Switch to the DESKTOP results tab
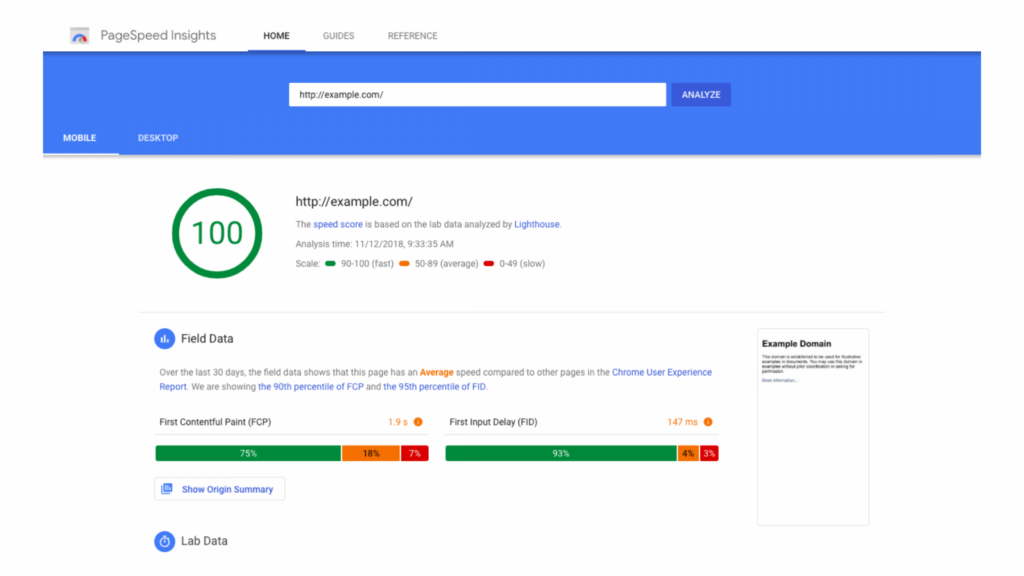 pyautogui.click(x=158, y=138)
